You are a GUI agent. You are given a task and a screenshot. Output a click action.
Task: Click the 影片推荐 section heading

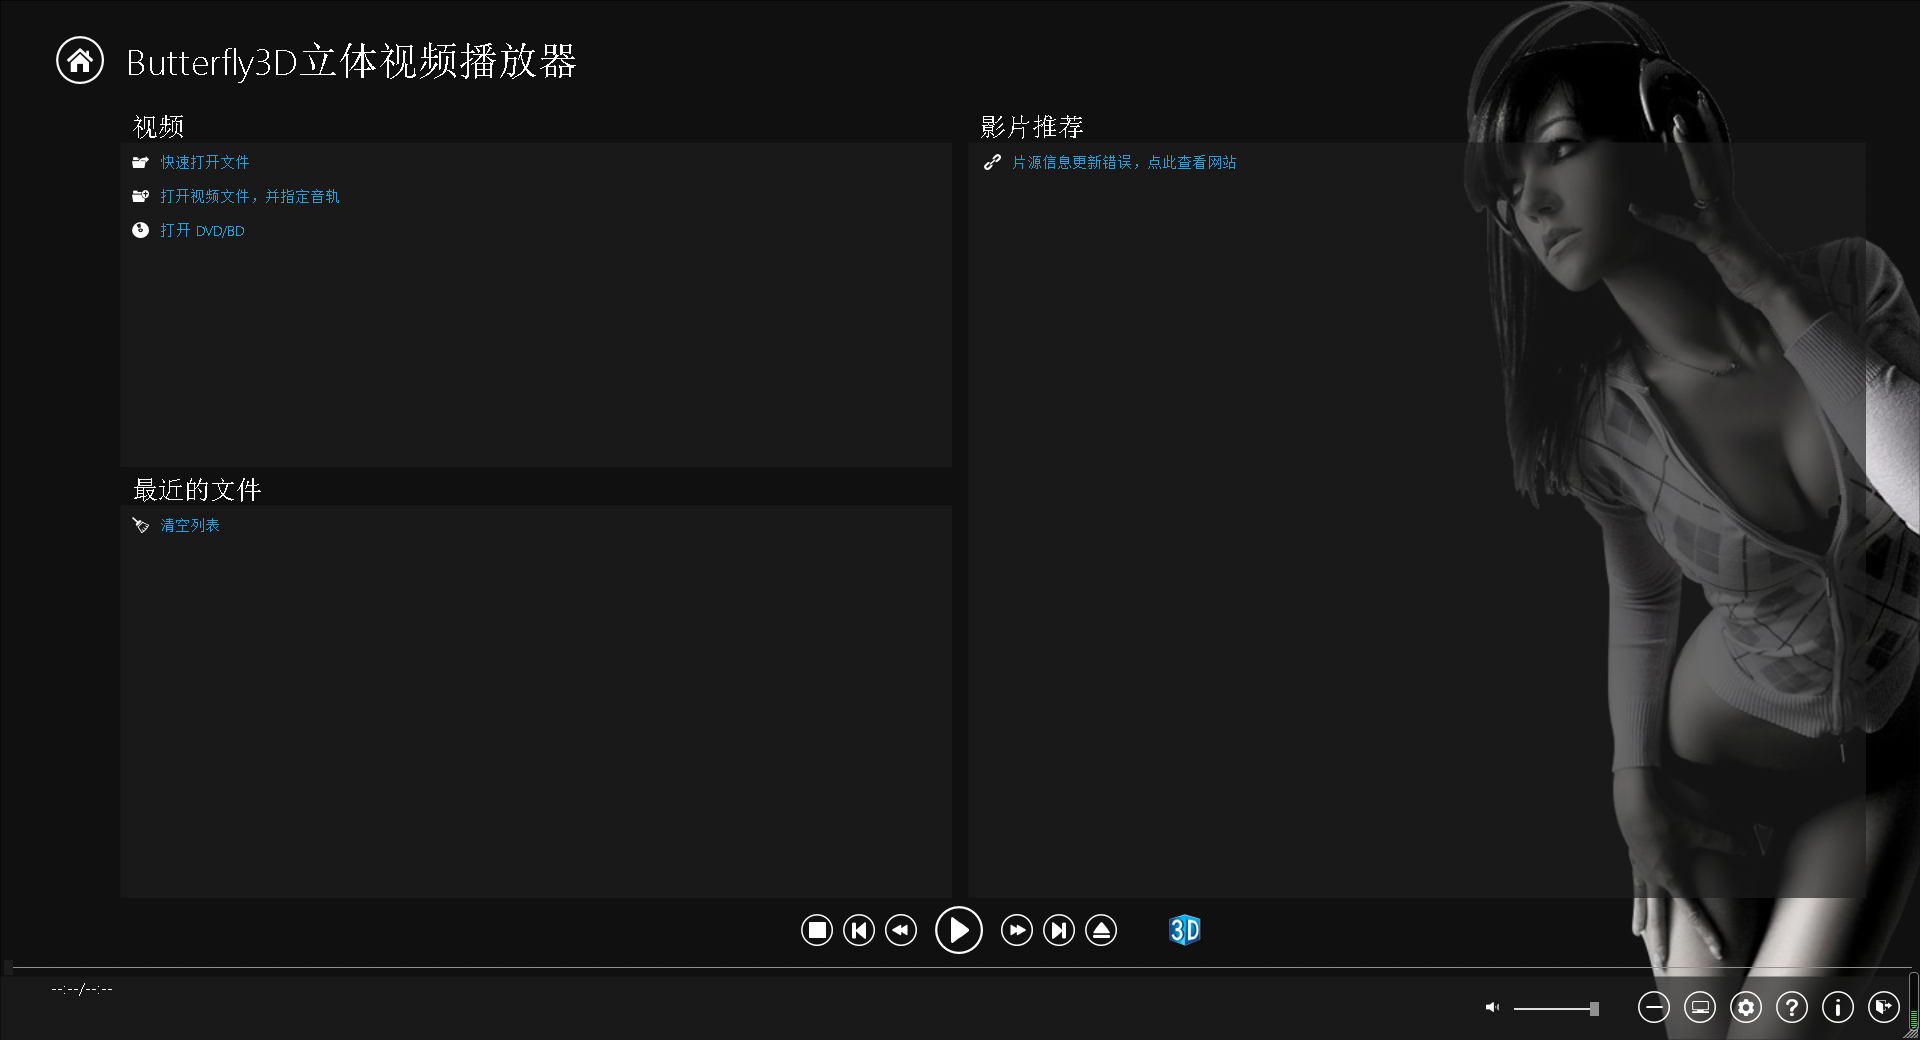click(x=1032, y=127)
